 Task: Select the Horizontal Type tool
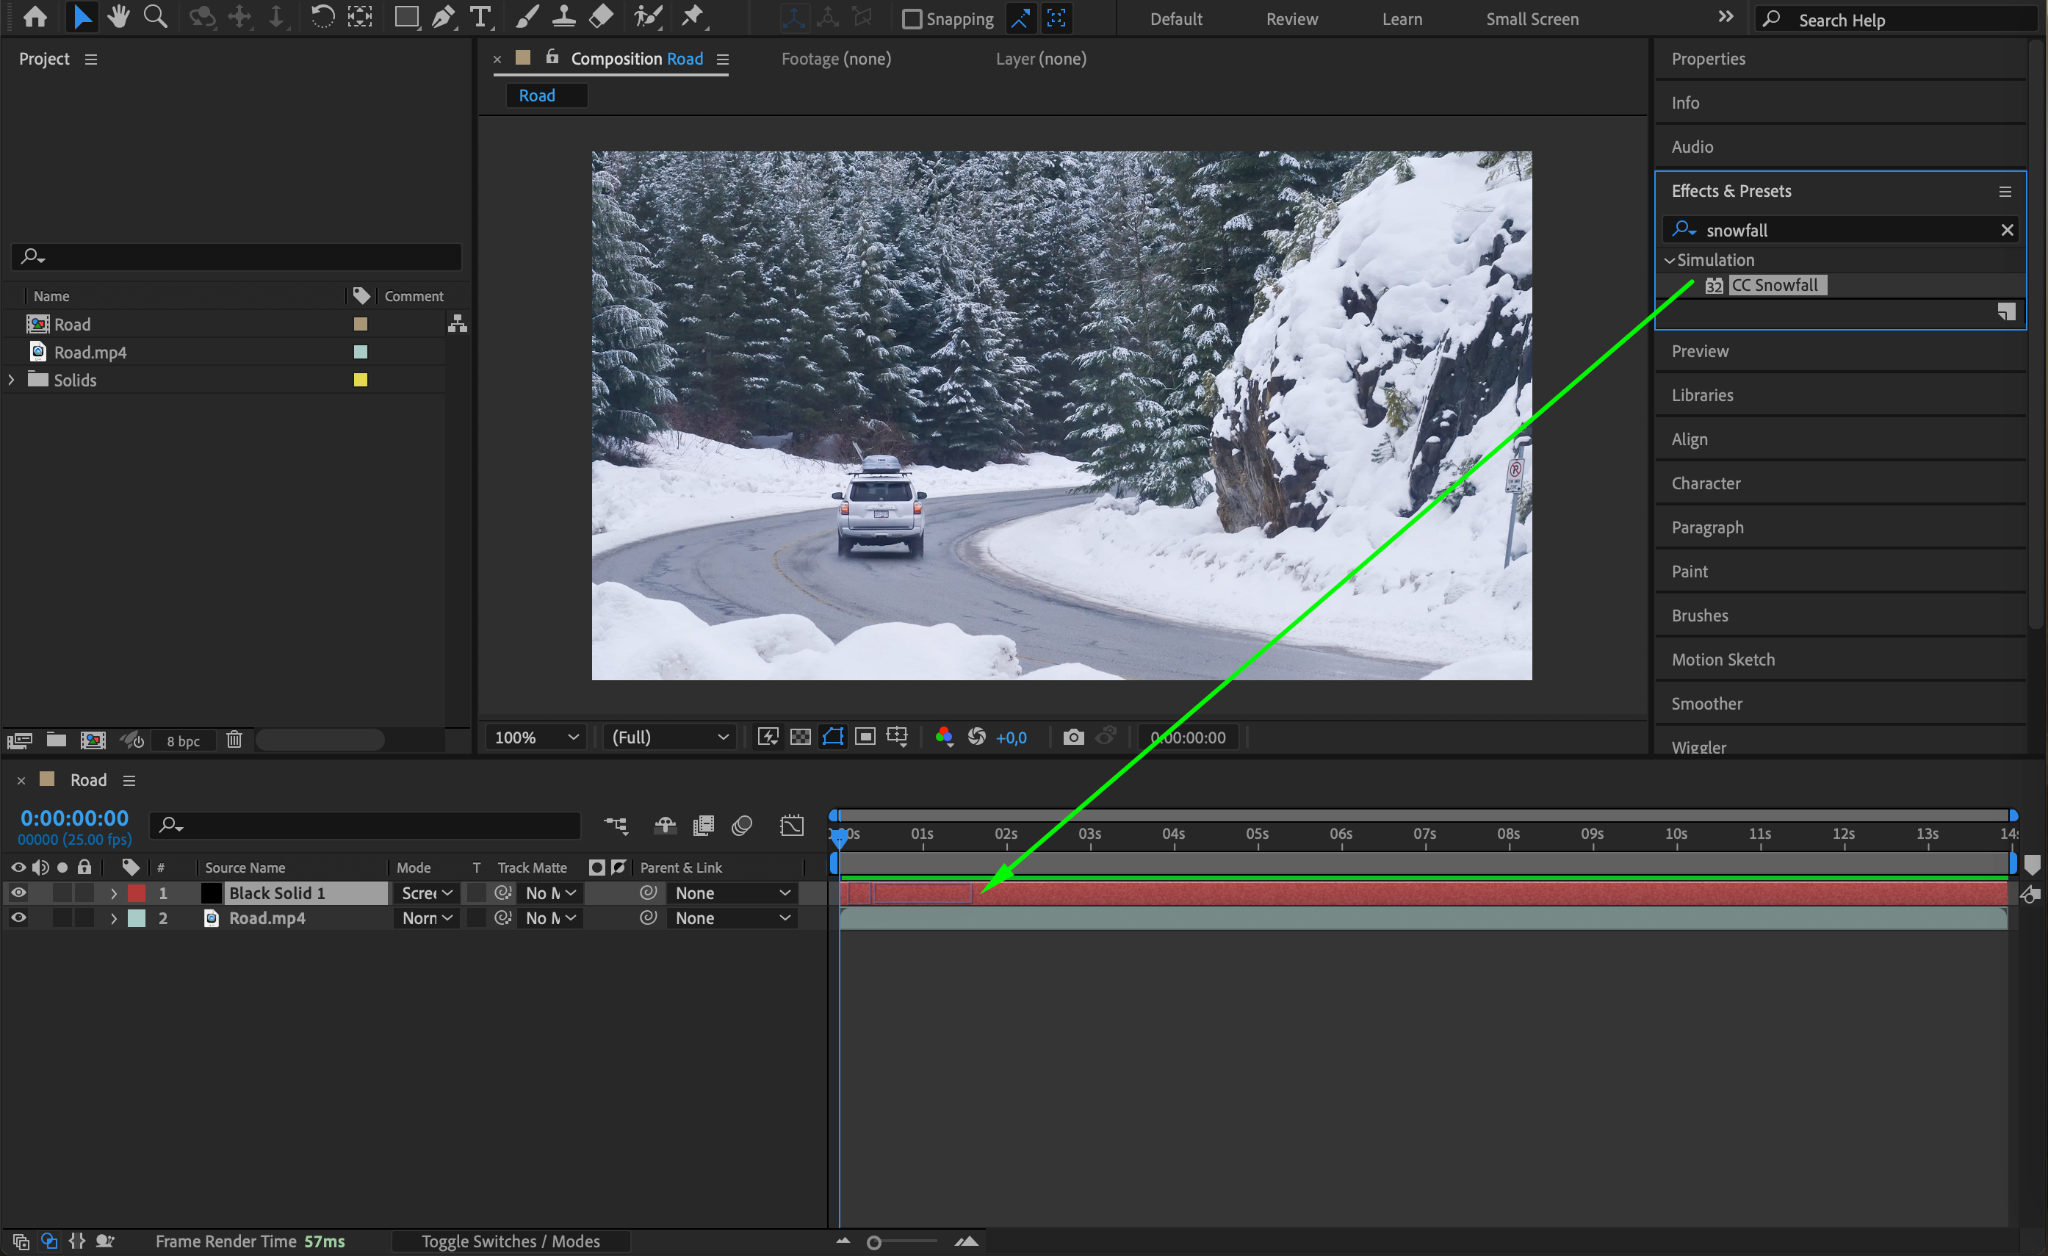coord(481,17)
